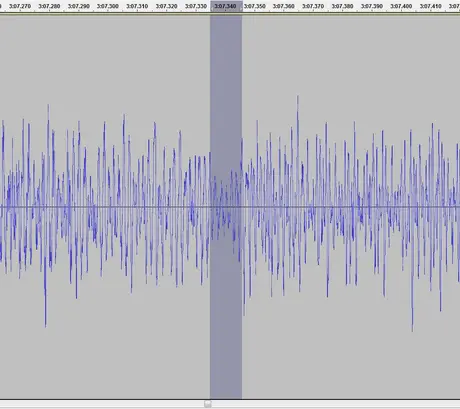
Task: Click the horizontal scrollbar thumb below the waveform
Action: pos(208,404)
